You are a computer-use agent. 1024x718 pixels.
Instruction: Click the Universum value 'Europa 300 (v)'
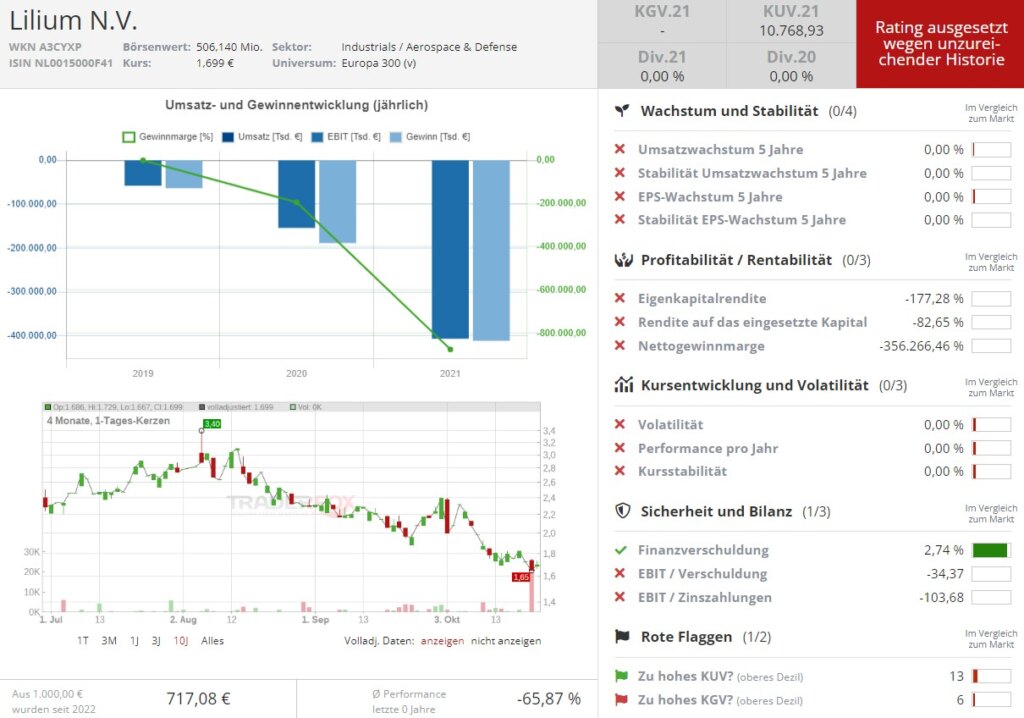click(379, 63)
